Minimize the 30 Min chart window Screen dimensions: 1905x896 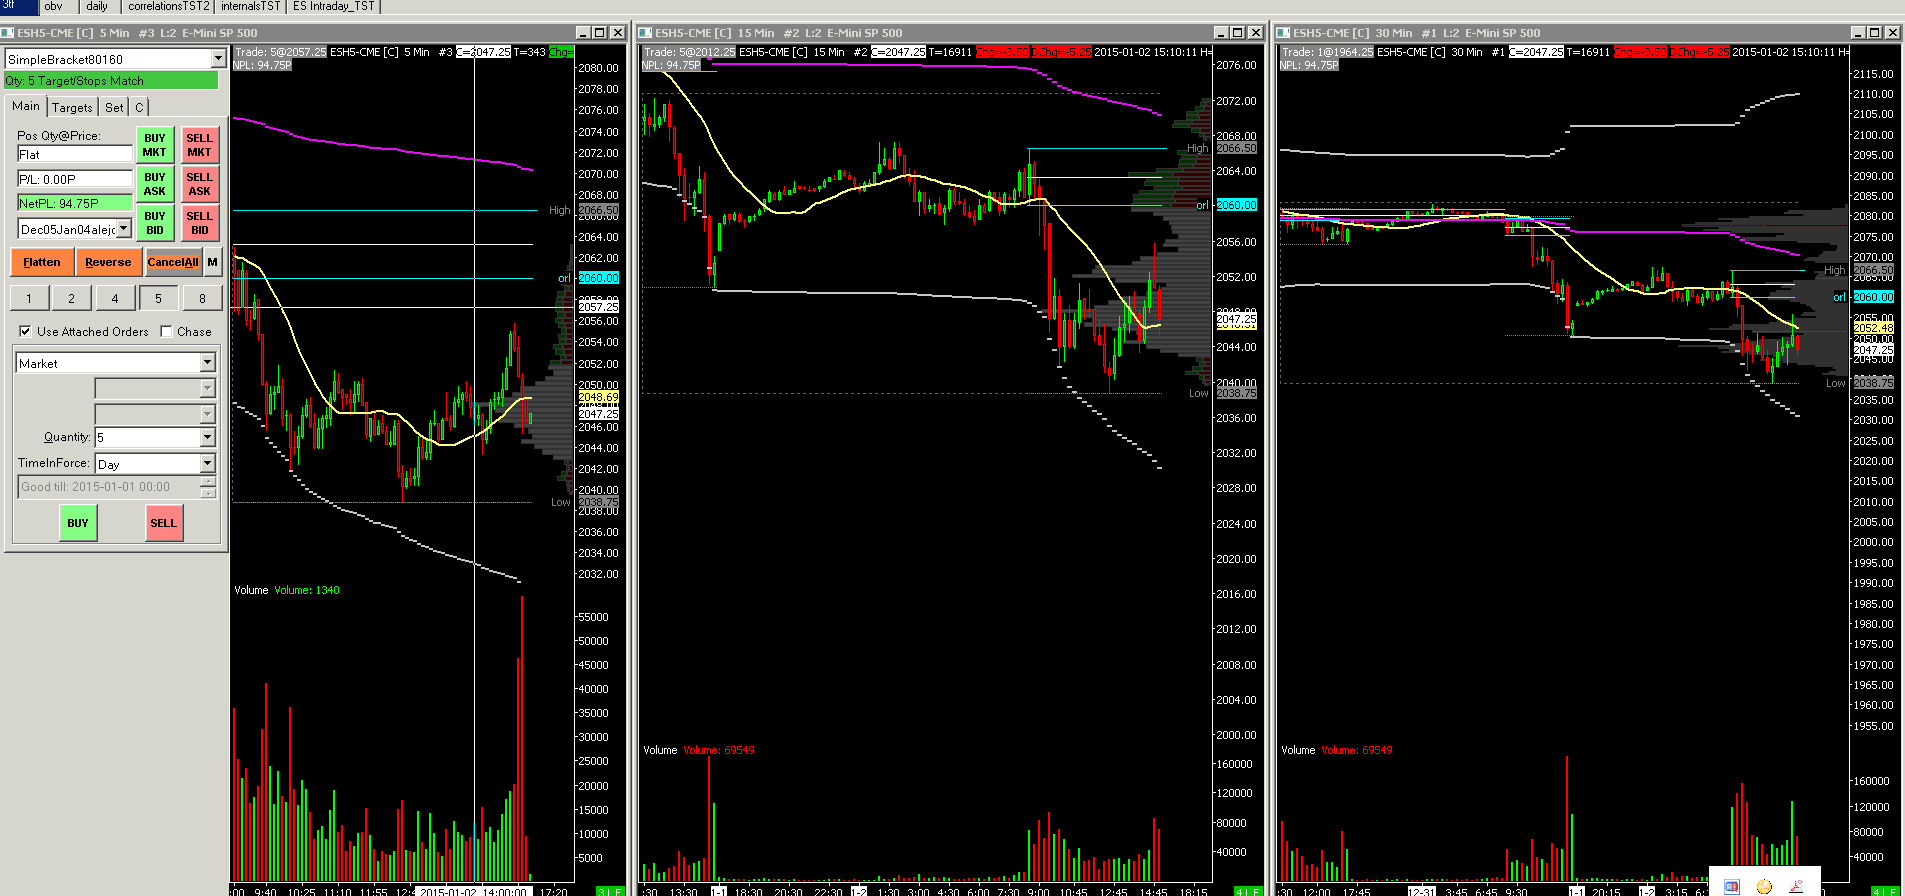point(1858,33)
